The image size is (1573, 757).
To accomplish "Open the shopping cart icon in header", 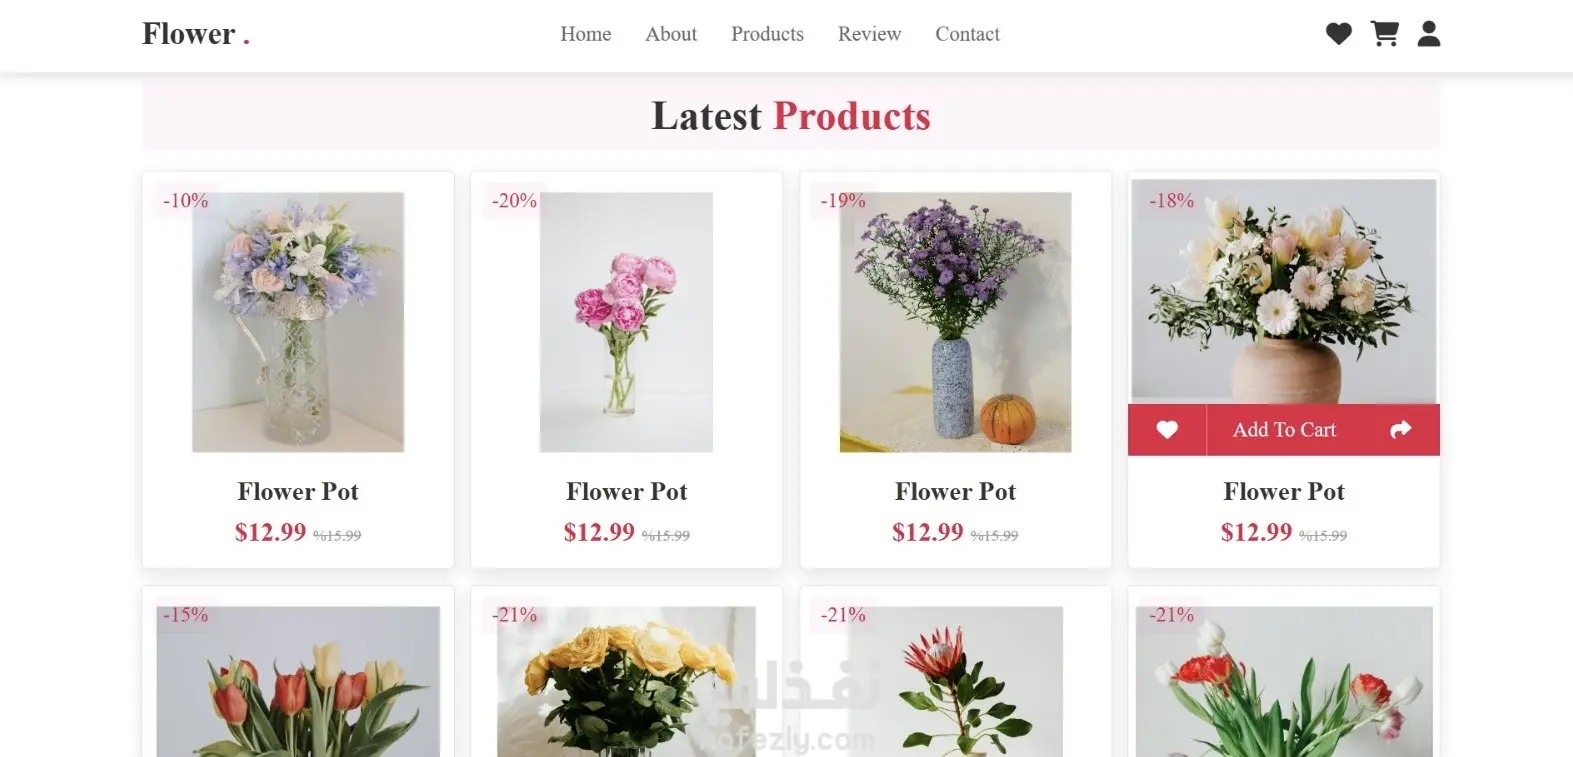I will click(x=1384, y=34).
